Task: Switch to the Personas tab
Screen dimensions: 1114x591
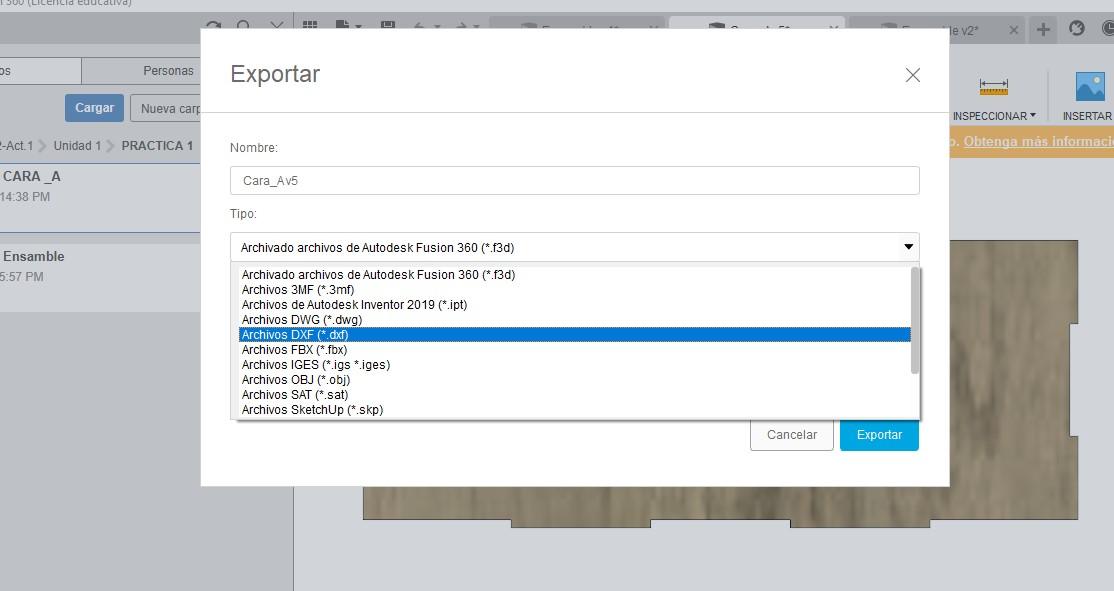Action: click(x=168, y=70)
